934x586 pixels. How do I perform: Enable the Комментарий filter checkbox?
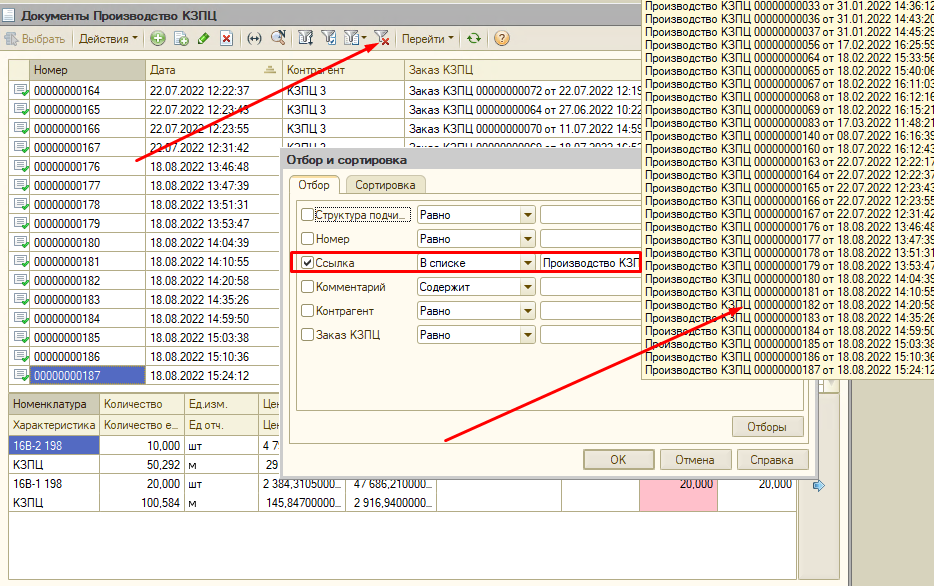(x=307, y=287)
